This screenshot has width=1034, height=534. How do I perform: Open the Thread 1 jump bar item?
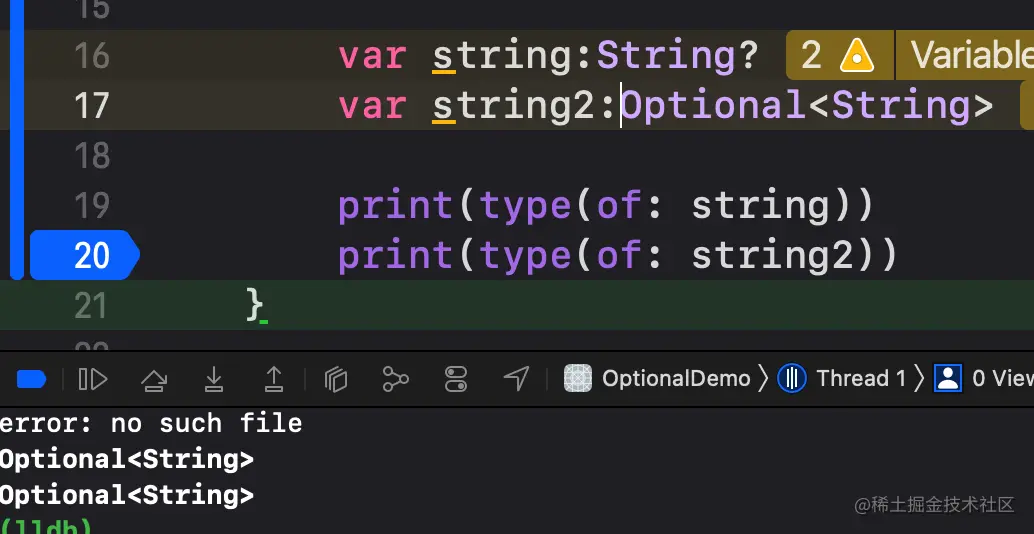point(842,378)
